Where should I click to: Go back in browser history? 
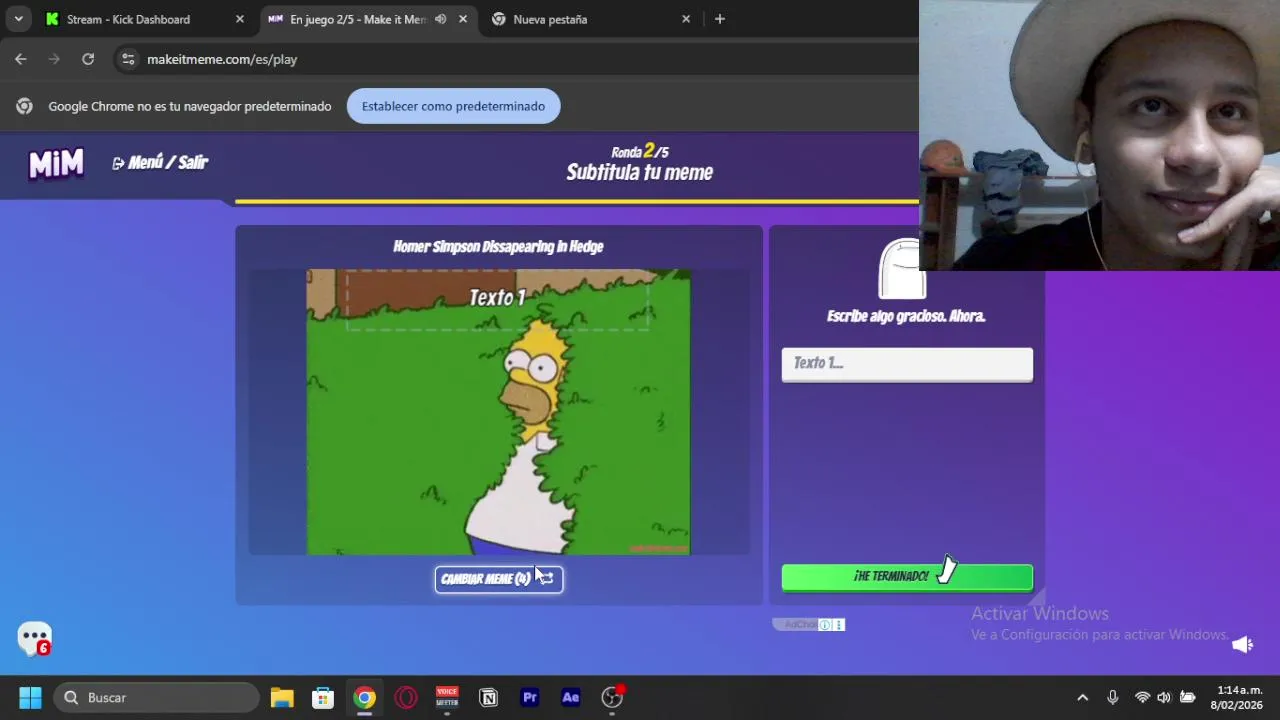(21, 59)
